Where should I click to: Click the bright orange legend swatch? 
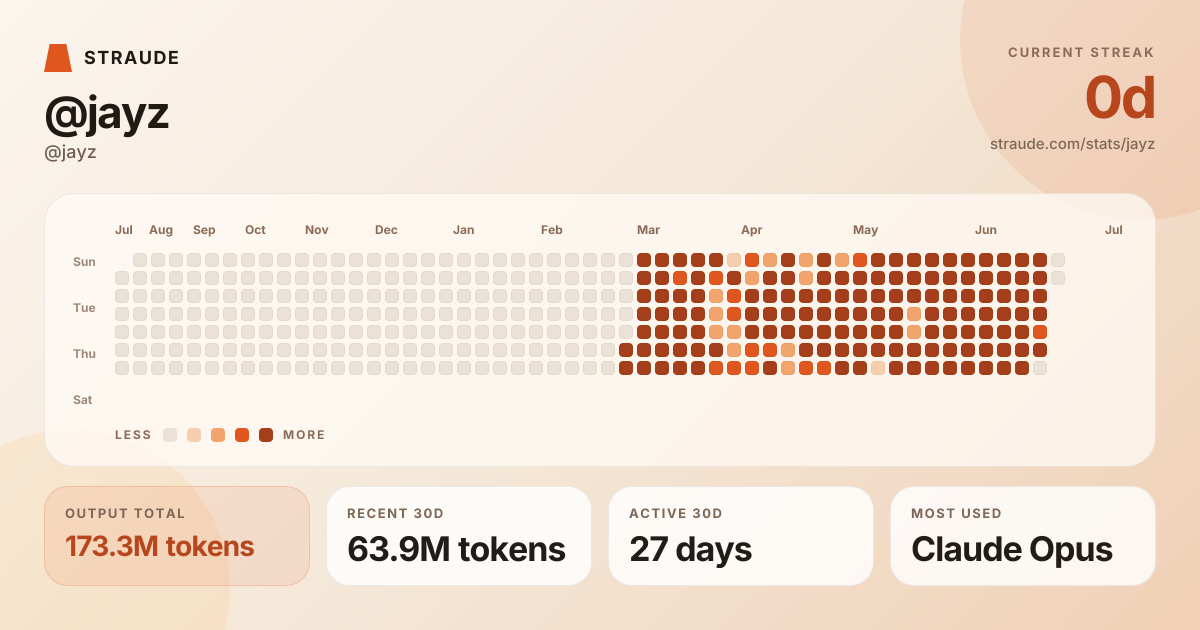(x=242, y=435)
